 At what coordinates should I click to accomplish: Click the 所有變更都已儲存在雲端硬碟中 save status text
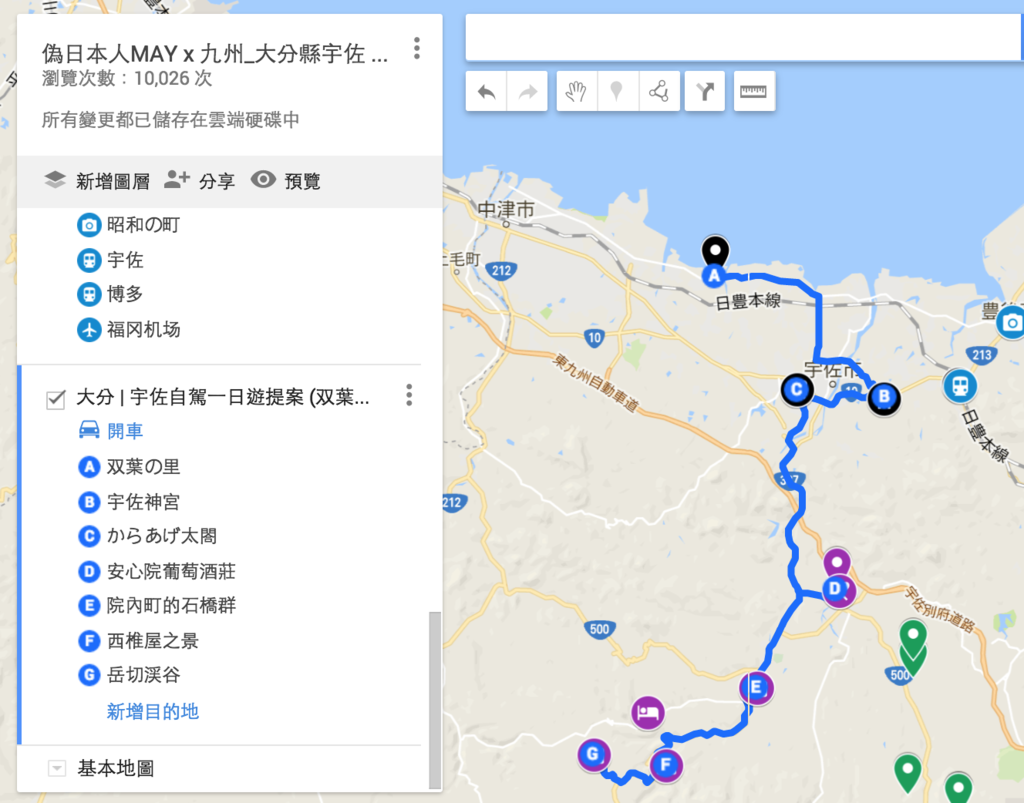[x=170, y=120]
